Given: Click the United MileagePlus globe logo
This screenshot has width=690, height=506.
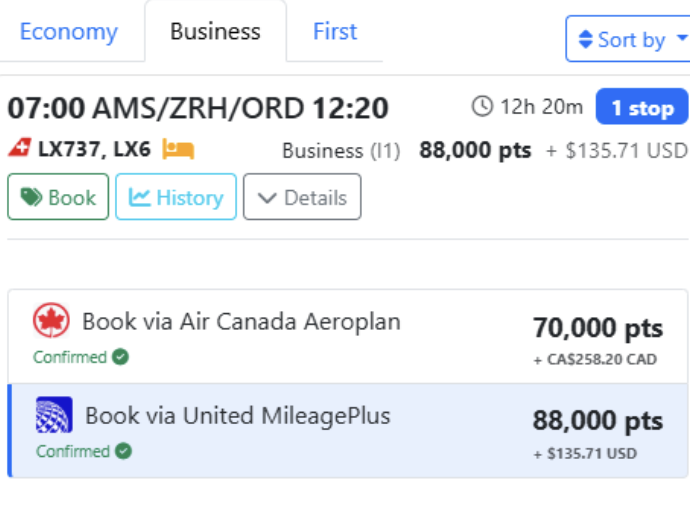Looking at the screenshot, I should [54, 415].
